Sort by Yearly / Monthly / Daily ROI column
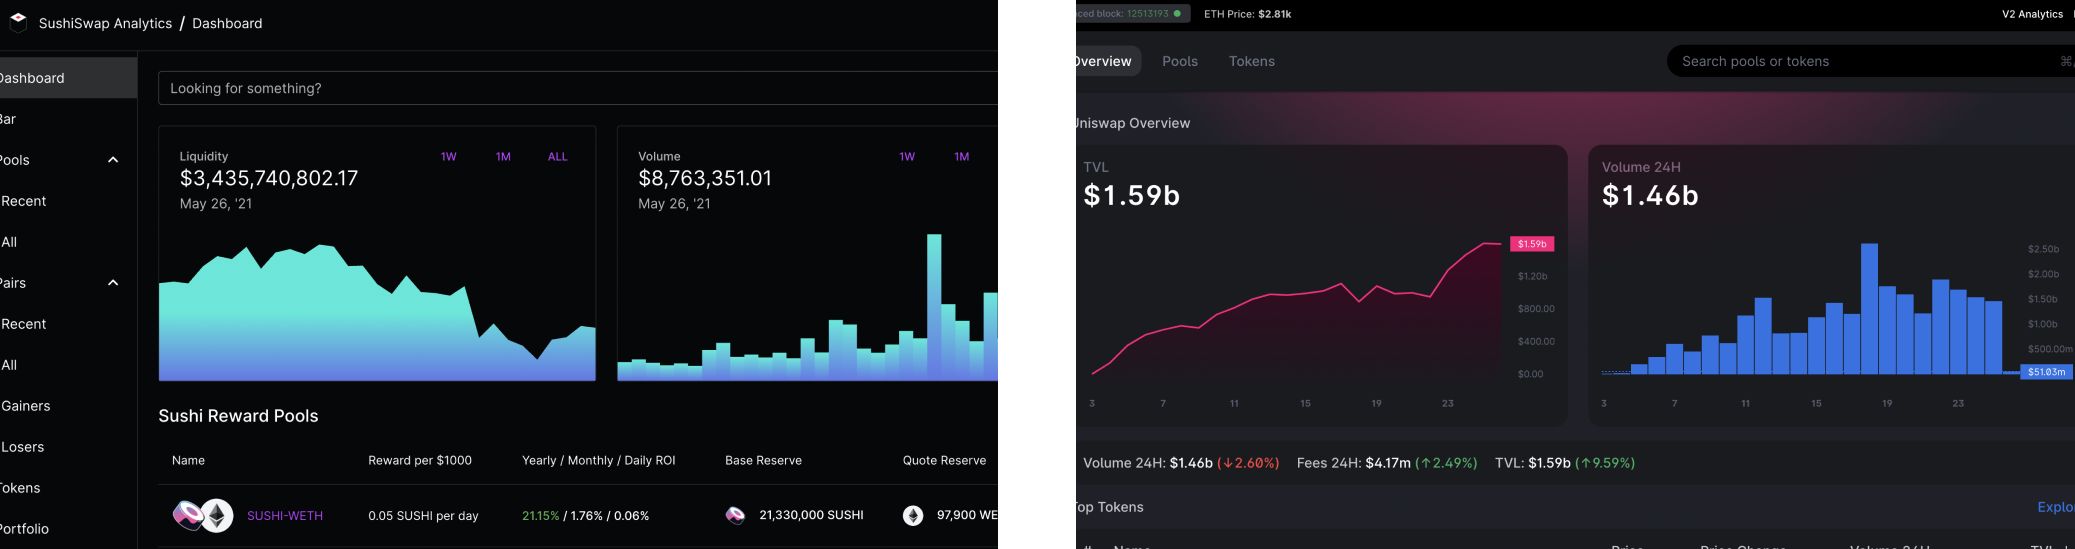Image resolution: width=2075 pixels, height=549 pixels. coord(598,460)
